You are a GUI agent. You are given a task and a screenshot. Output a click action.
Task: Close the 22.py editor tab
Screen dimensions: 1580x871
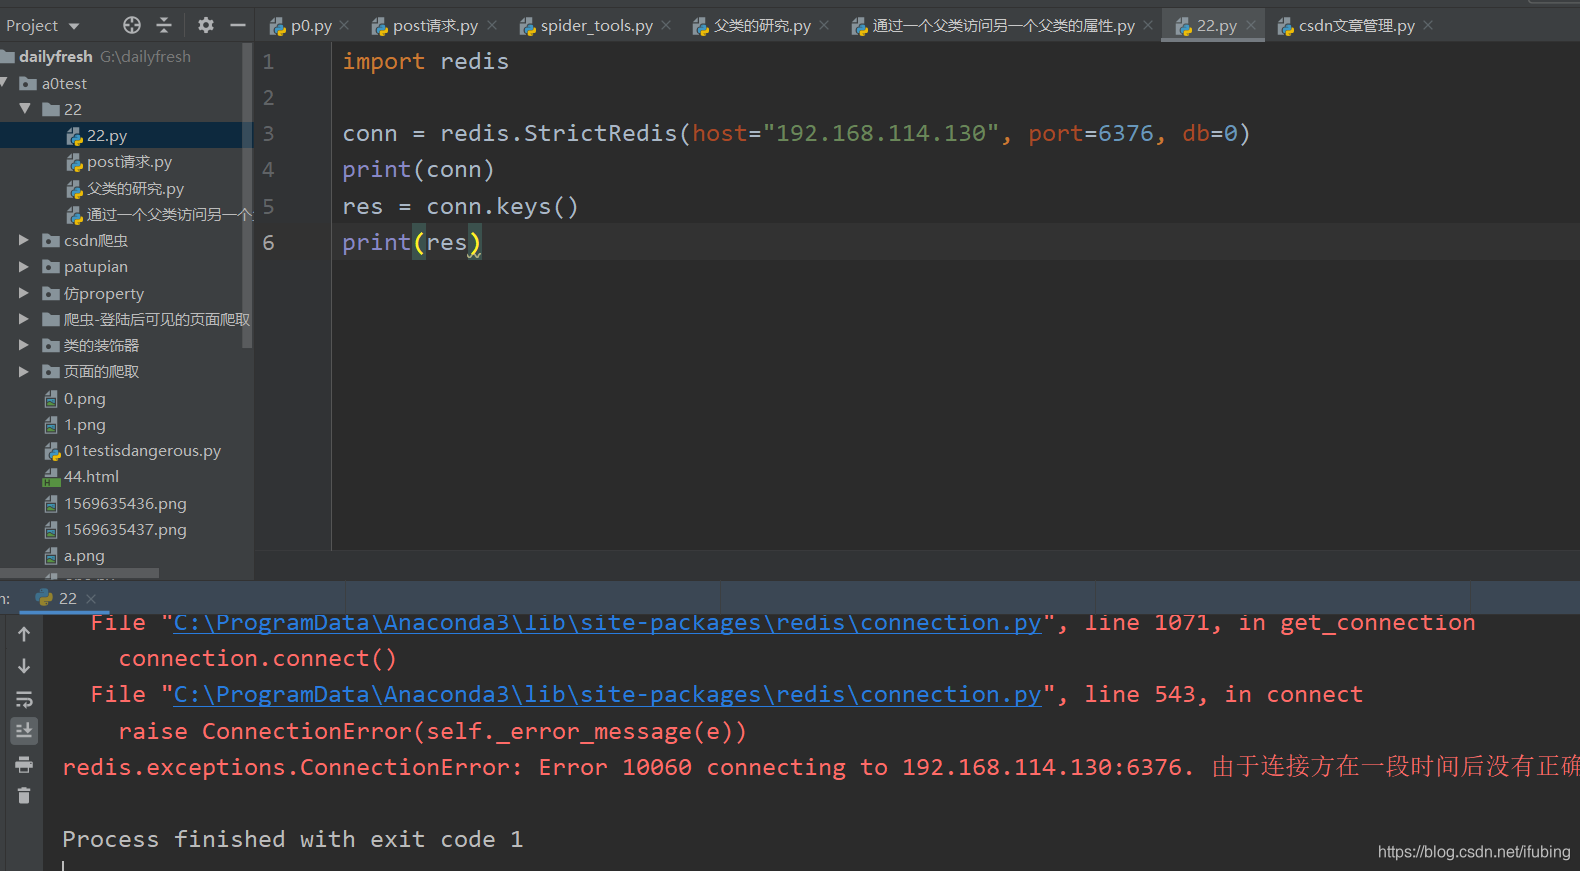pyautogui.click(x=1251, y=25)
